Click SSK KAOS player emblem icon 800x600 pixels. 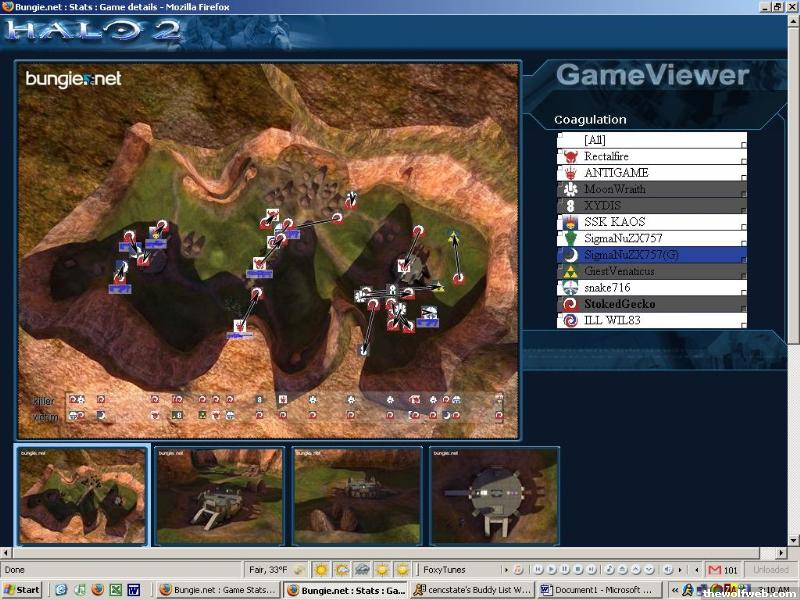569,222
